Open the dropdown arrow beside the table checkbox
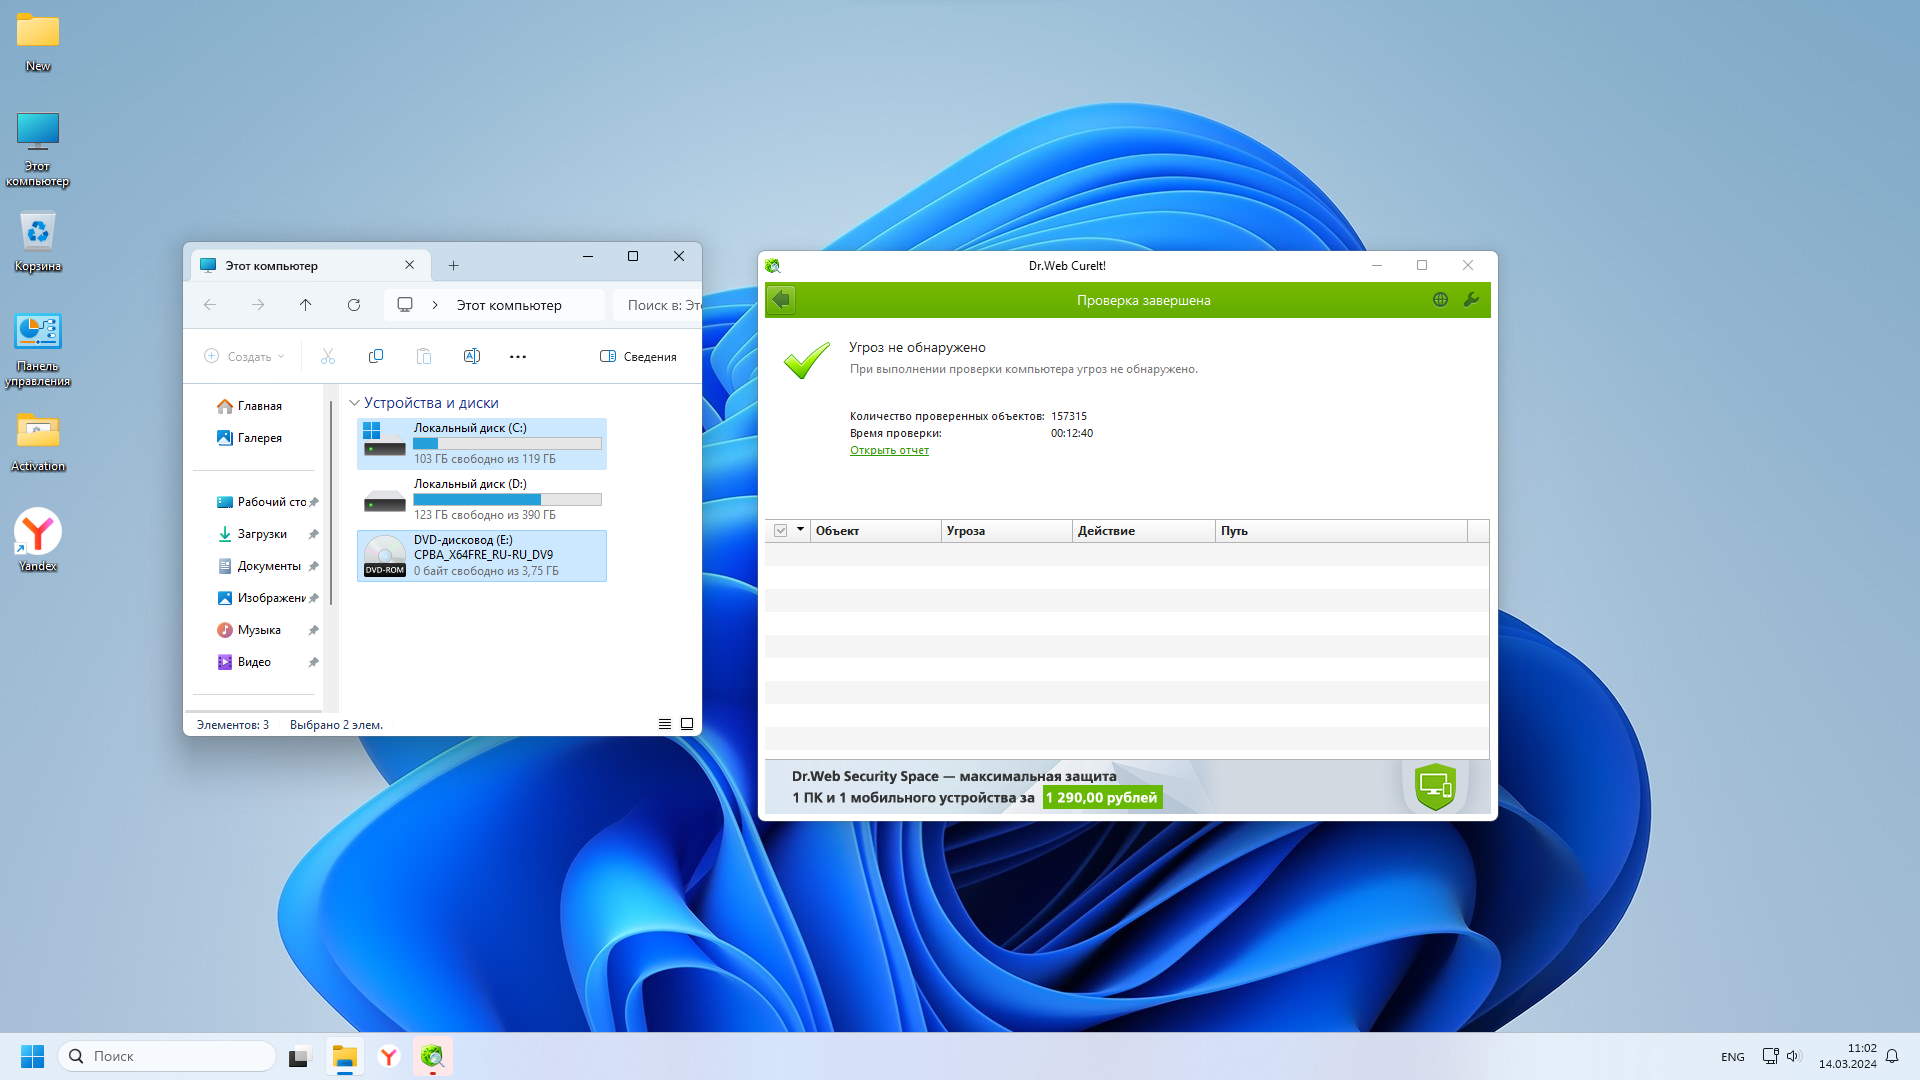The height and width of the screenshot is (1080, 1920). (800, 530)
